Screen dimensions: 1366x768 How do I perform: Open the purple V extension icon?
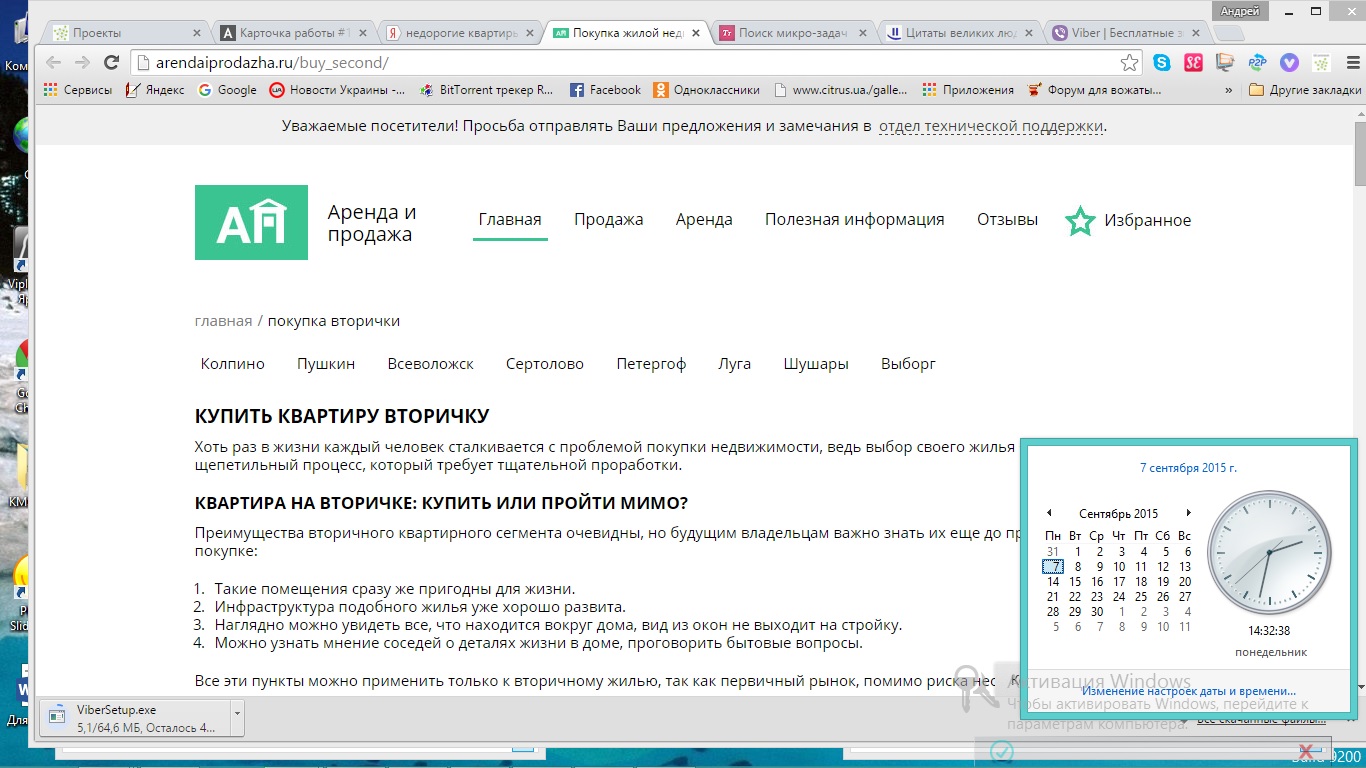[x=1289, y=63]
